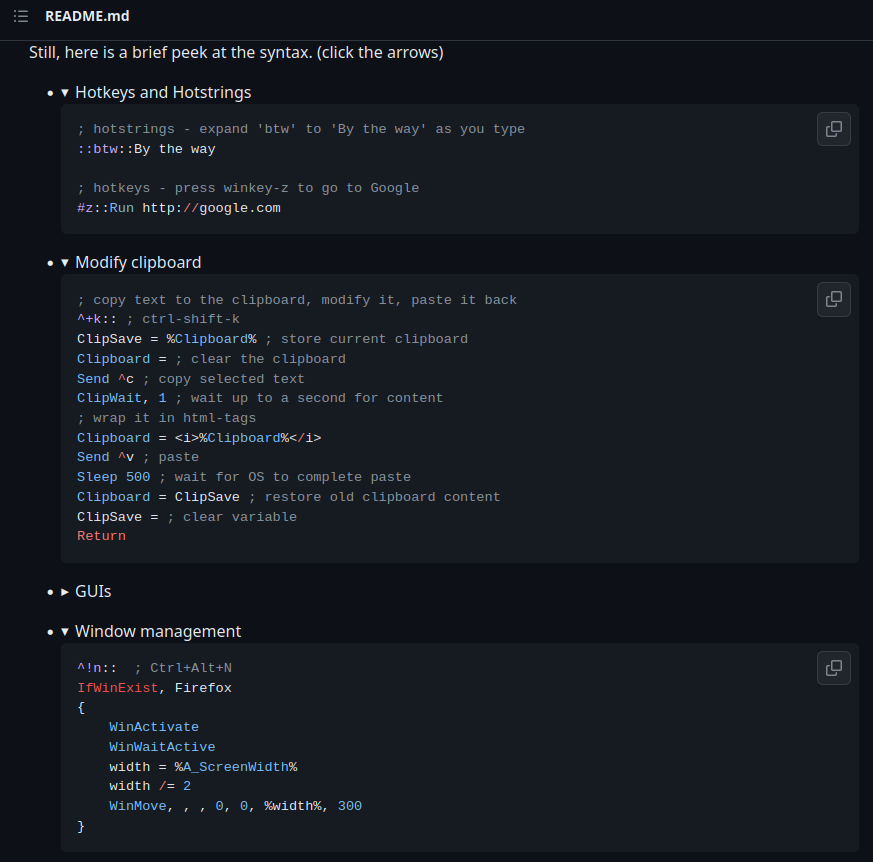Collapse the Window management disclosure triangle
Screen dimensions: 873x862
click(x=65, y=631)
